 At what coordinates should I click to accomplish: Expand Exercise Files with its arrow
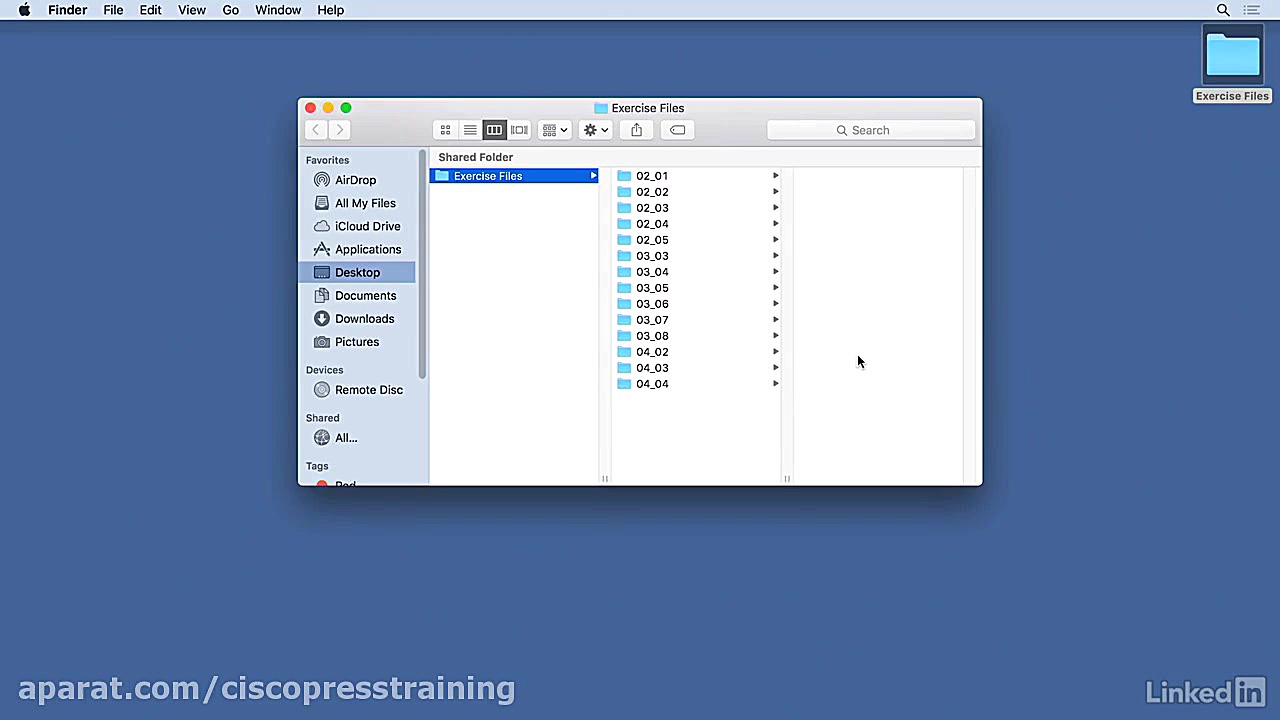pyautogui.click(x=593, y=176)
